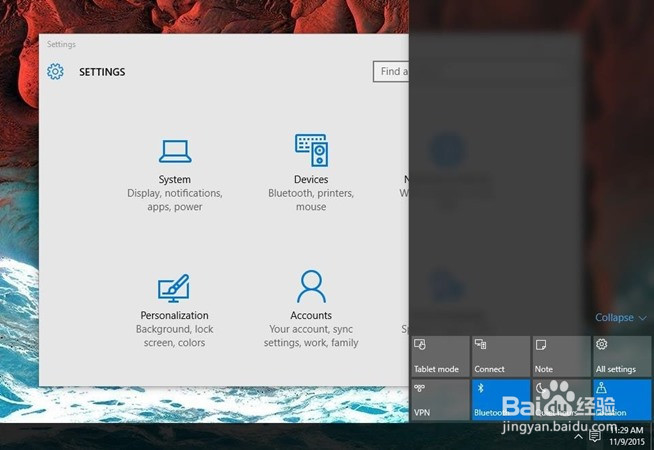
Task: Toggle the Tablet mode quick action
Action: 440,357
